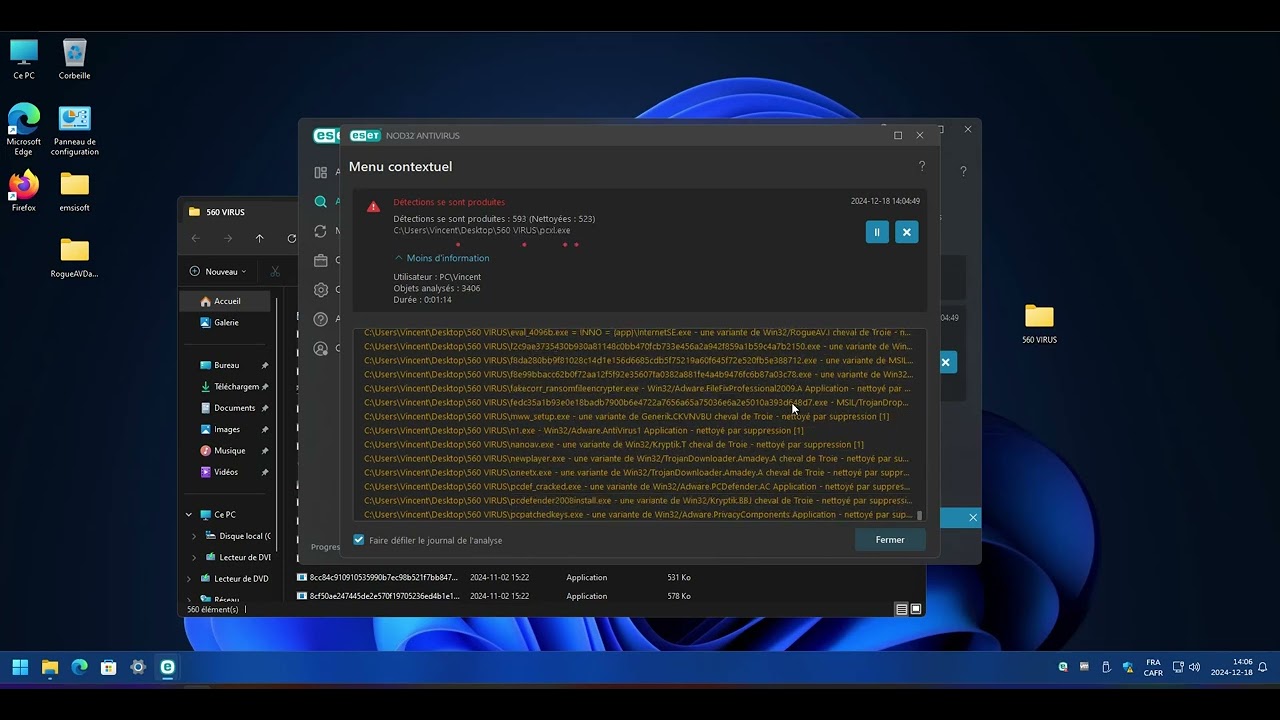Screen dimensions: 1280x720
Task: Open Documents in the quick access list
Action: point(234,408)
